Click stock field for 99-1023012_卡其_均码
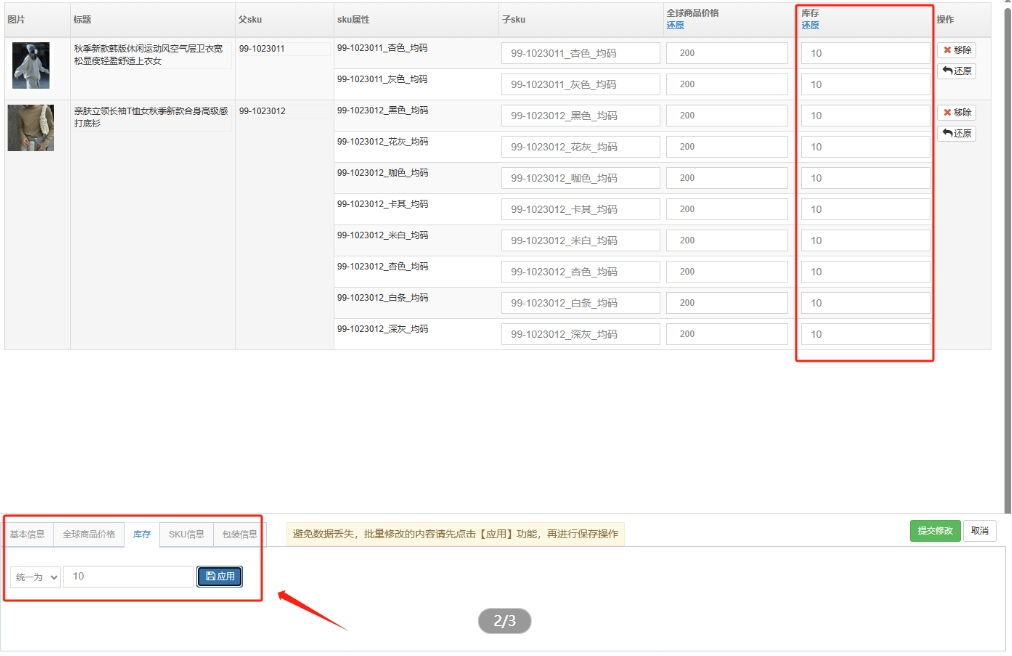1012x656 pixels. tap(865, 209)
